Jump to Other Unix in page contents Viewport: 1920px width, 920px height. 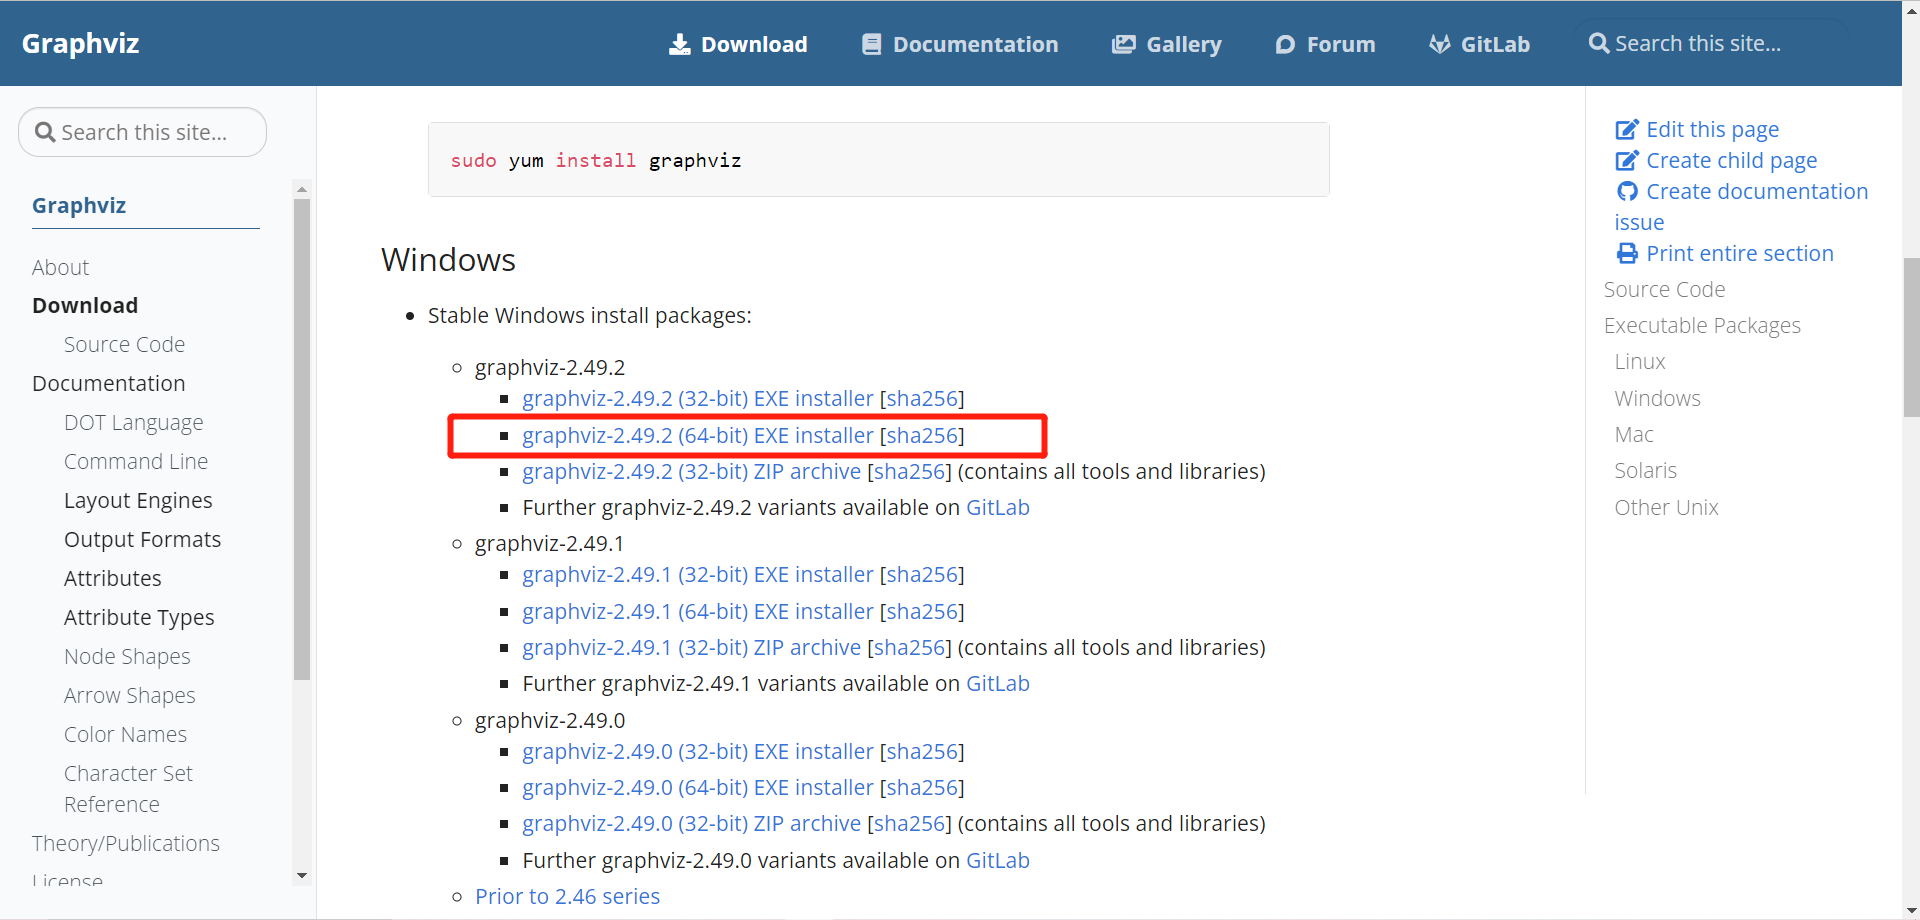pos(1666,507)
